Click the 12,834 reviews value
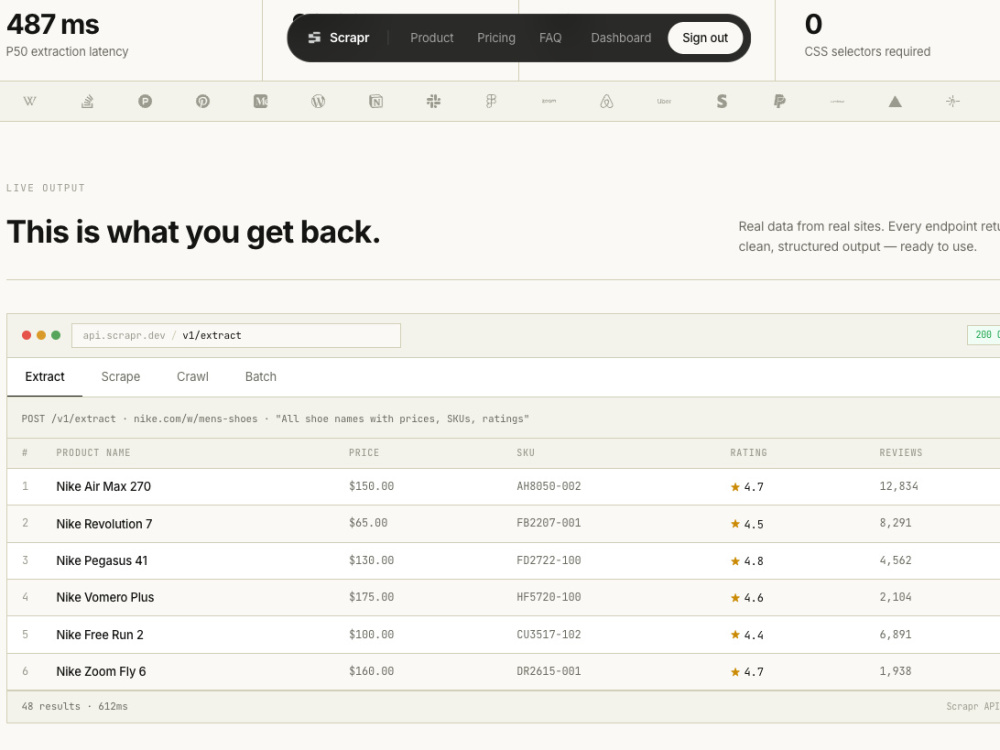 coord(899,486)
